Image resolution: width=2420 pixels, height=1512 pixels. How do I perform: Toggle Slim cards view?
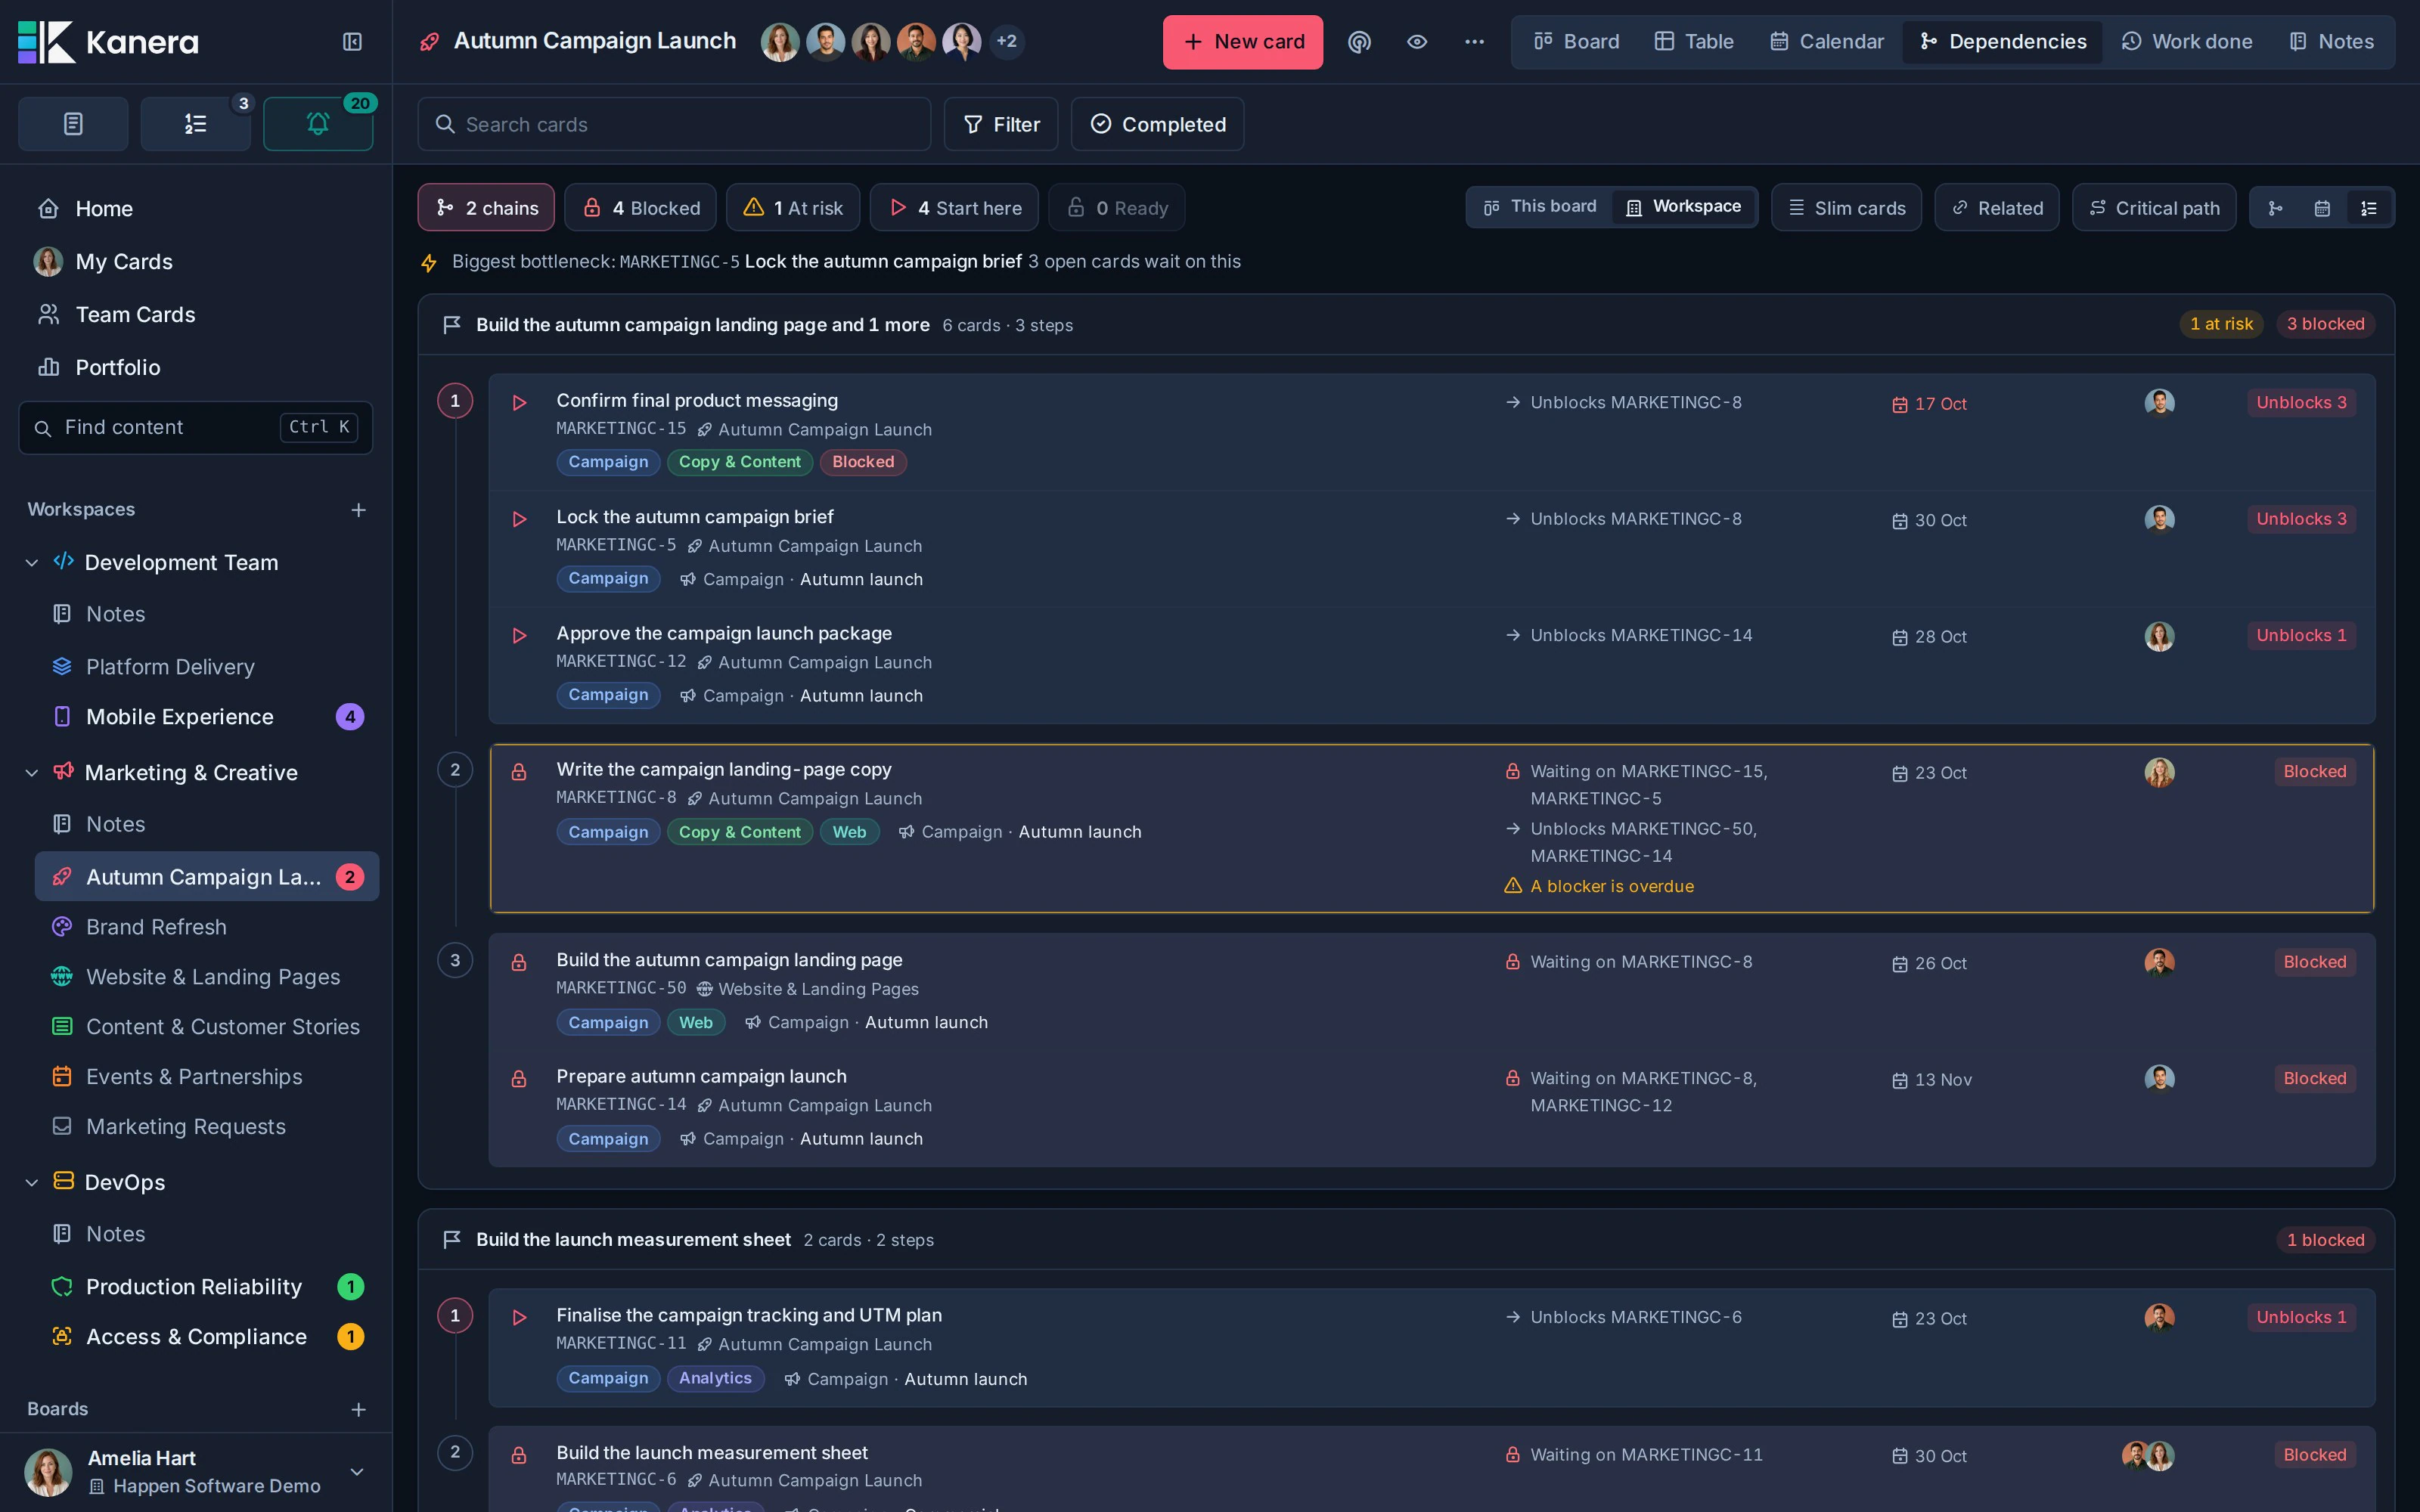(1846, 208)
